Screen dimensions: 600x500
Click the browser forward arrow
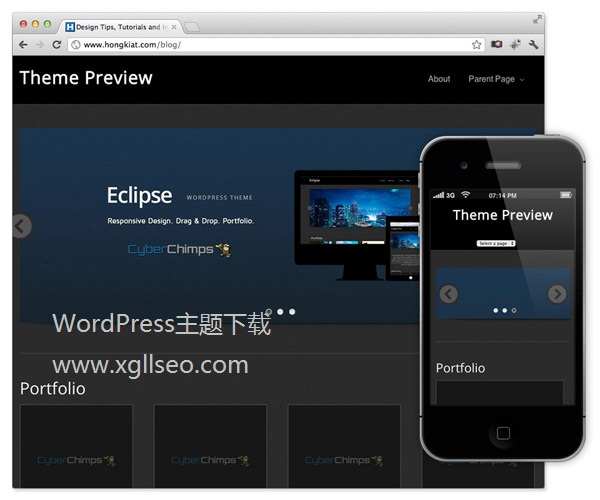(39, 45)
